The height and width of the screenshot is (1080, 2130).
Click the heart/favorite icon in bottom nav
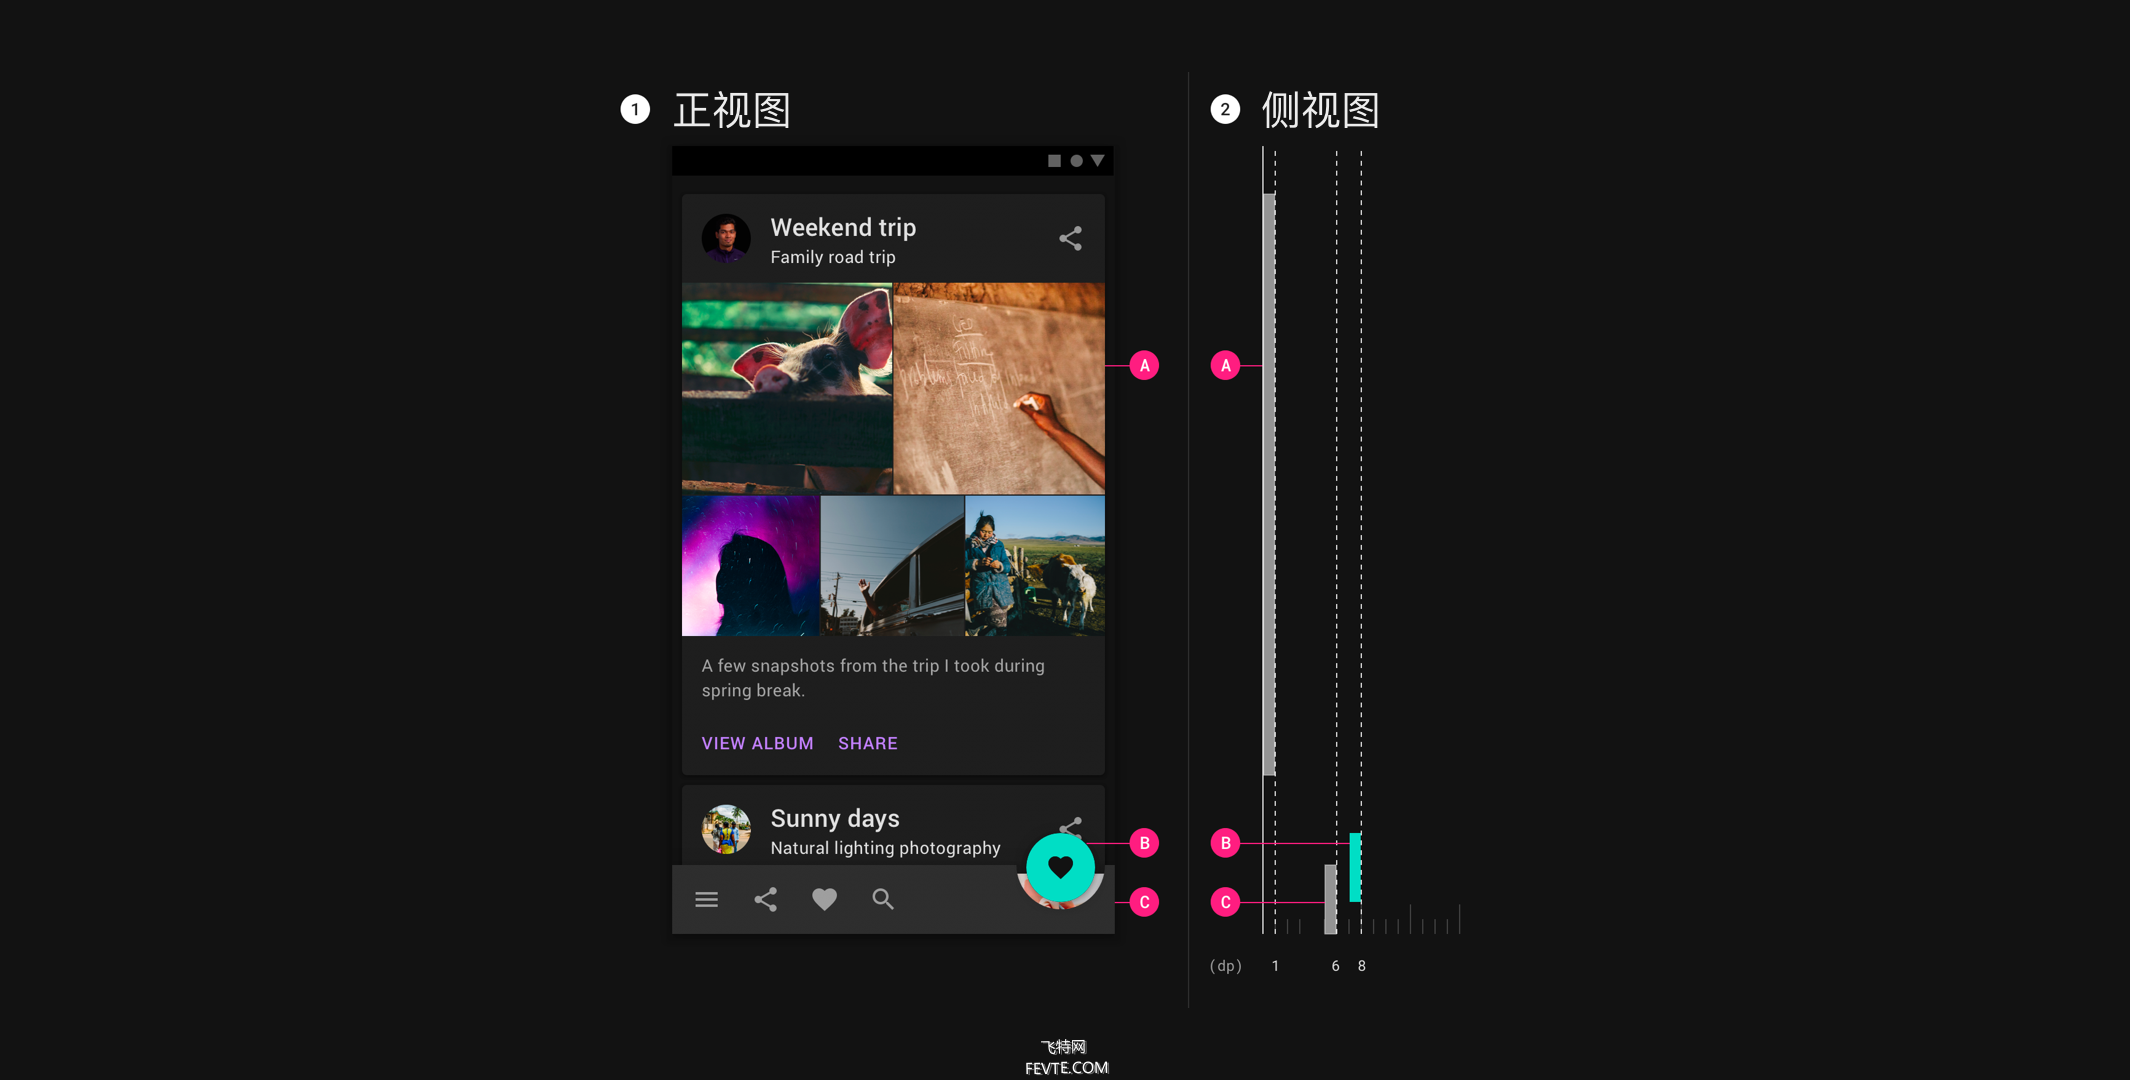[x=823, y=898]
